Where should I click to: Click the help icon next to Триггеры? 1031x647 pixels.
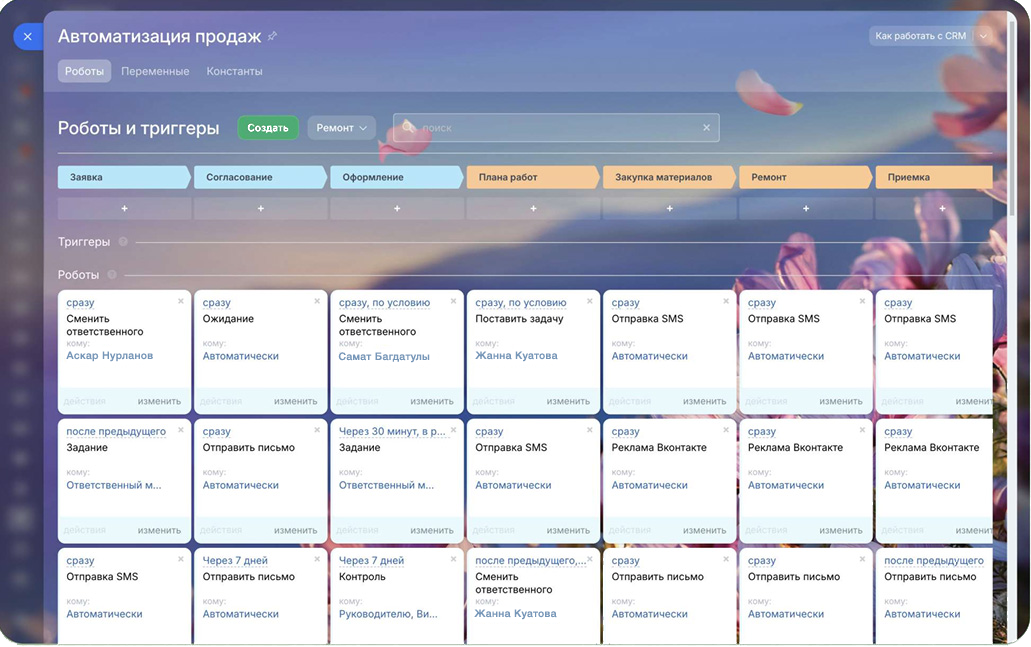(x=123, y=242)
